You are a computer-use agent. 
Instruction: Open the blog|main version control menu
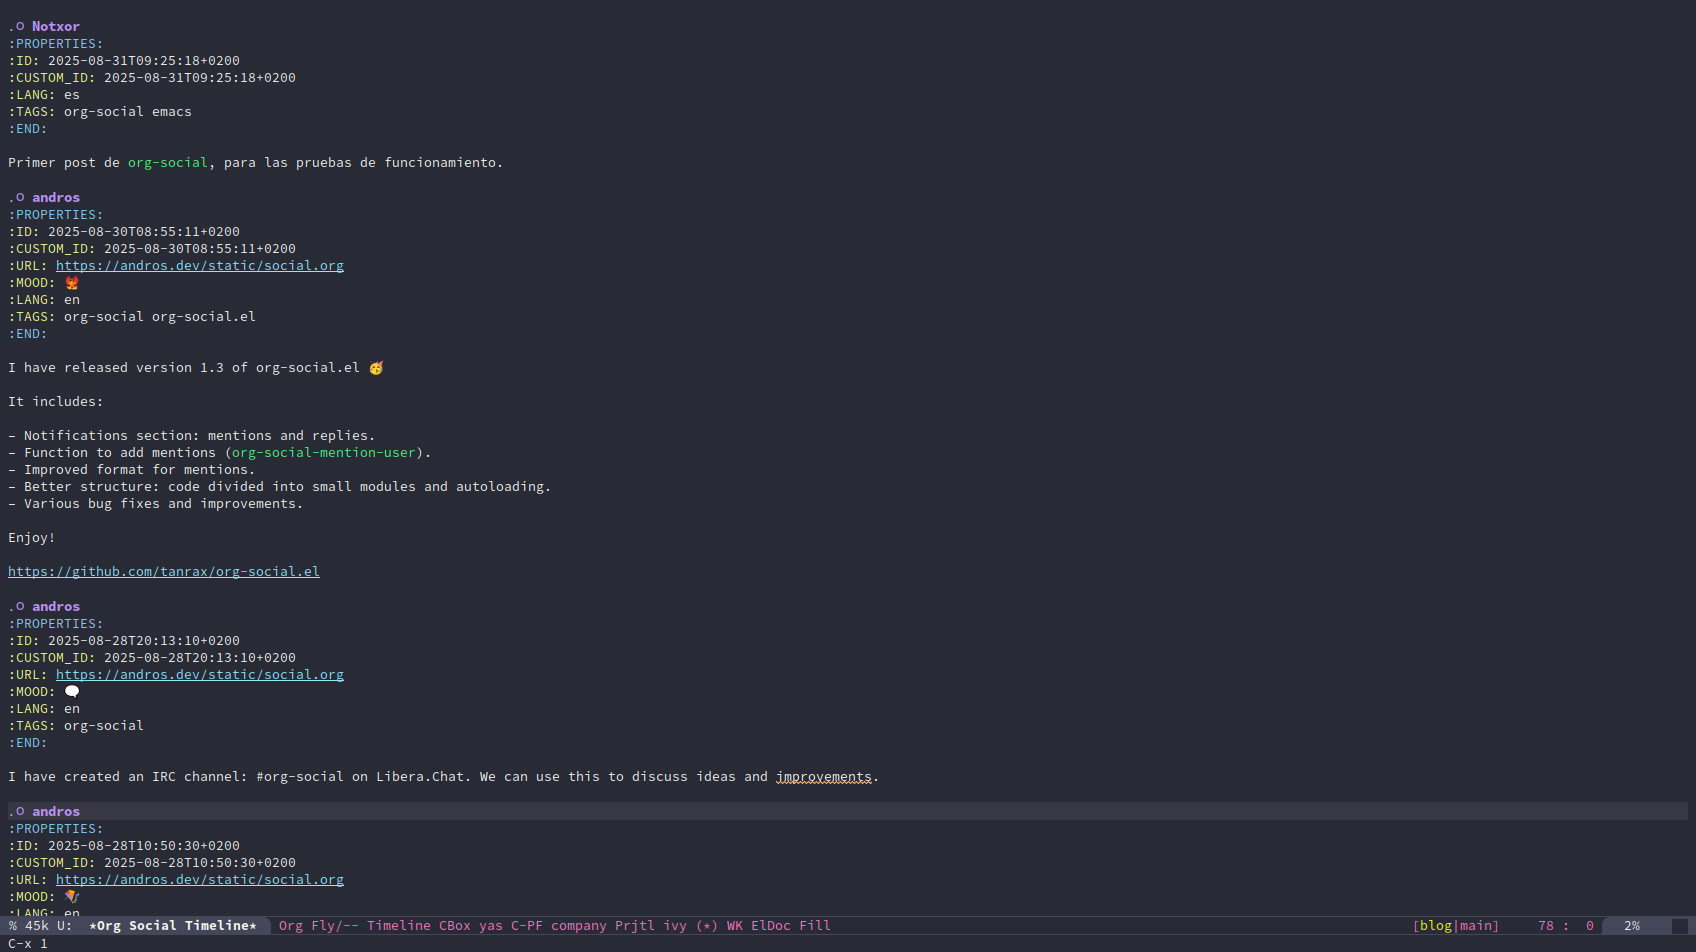pos(1455,926)
